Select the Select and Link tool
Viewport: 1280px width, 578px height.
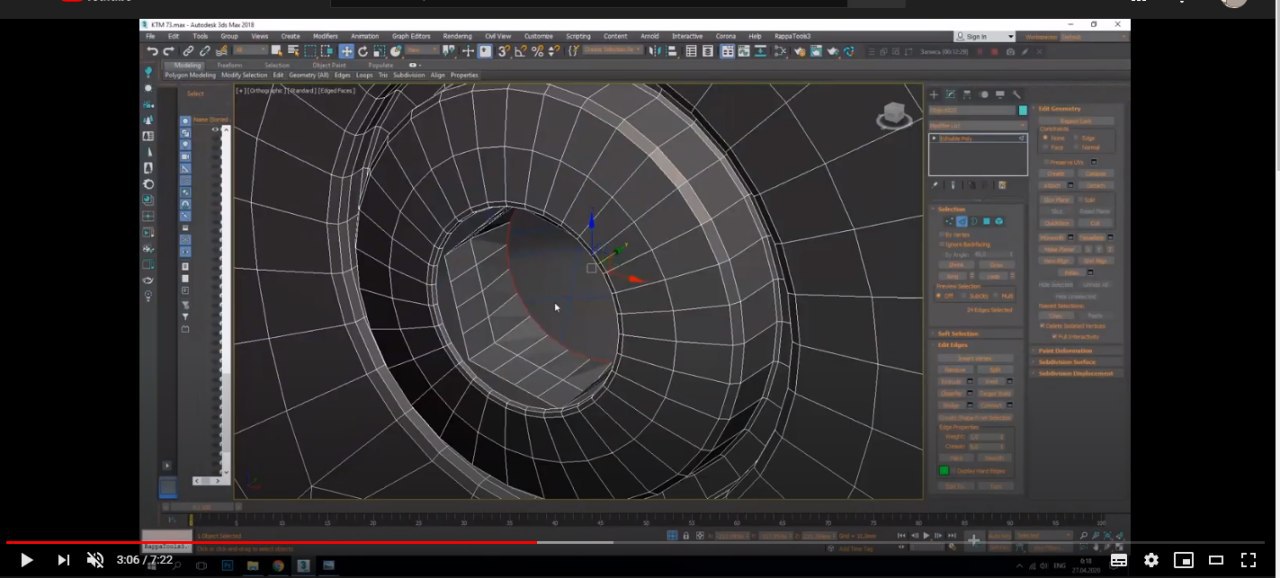click(x=188, y=51)
